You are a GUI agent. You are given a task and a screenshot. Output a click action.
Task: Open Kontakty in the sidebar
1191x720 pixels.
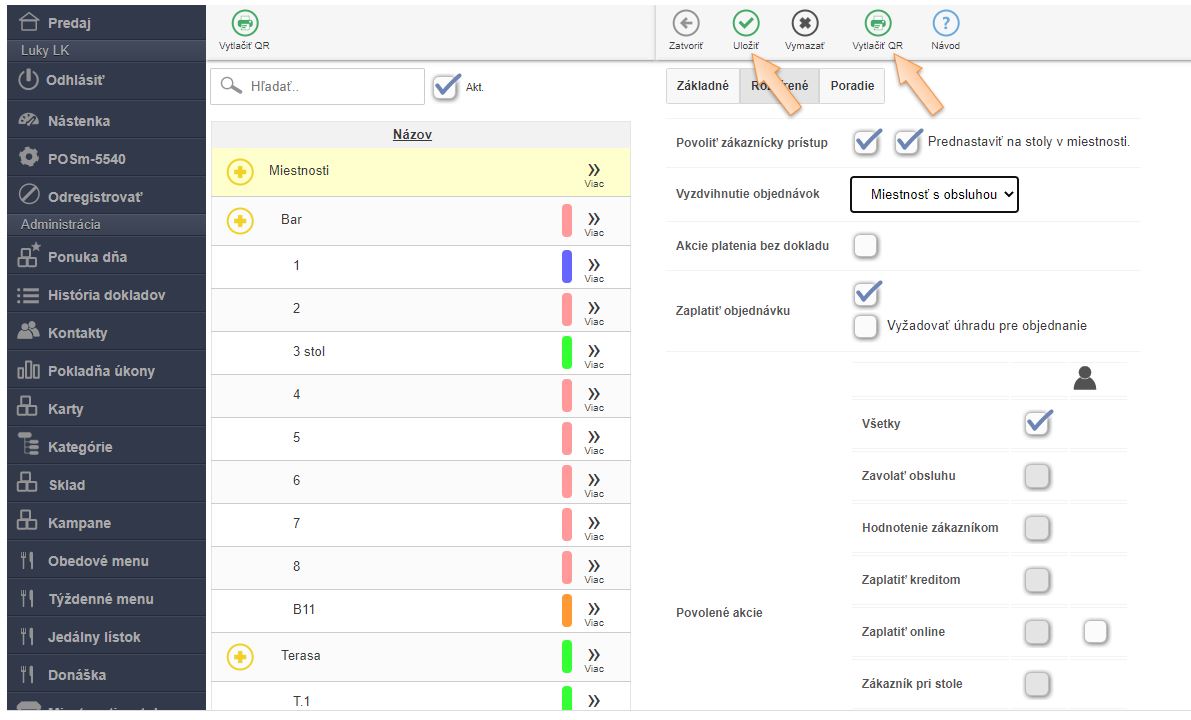(77, 333)
